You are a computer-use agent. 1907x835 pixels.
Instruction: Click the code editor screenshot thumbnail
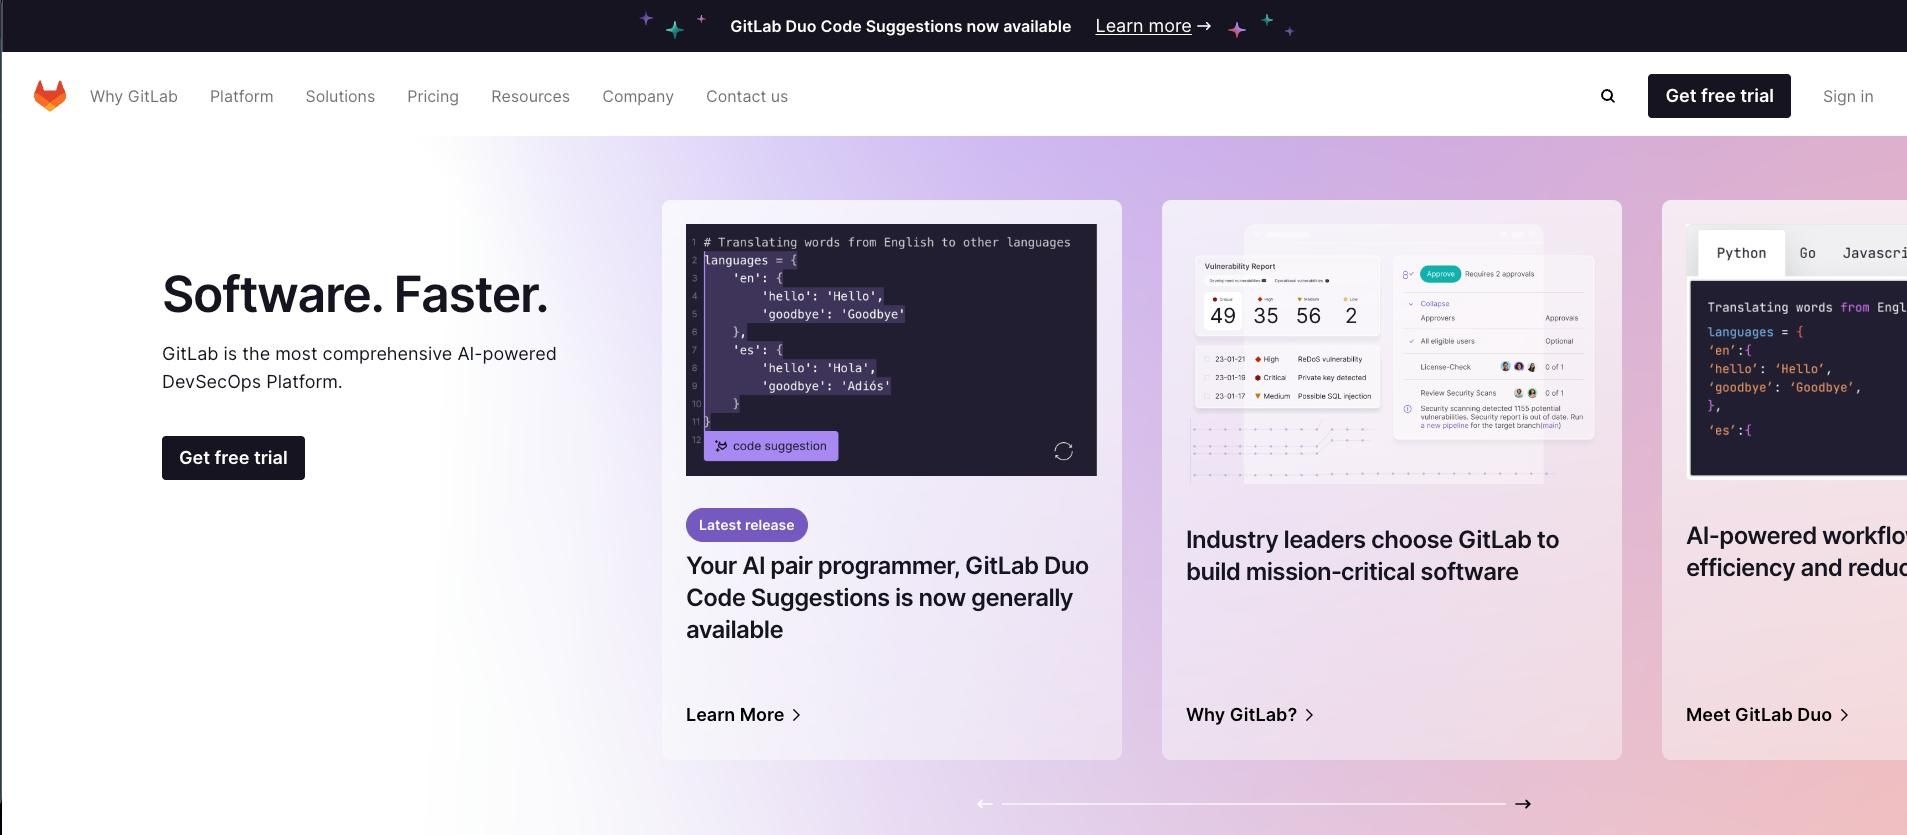pyautogui.click(x=891, y=350)
